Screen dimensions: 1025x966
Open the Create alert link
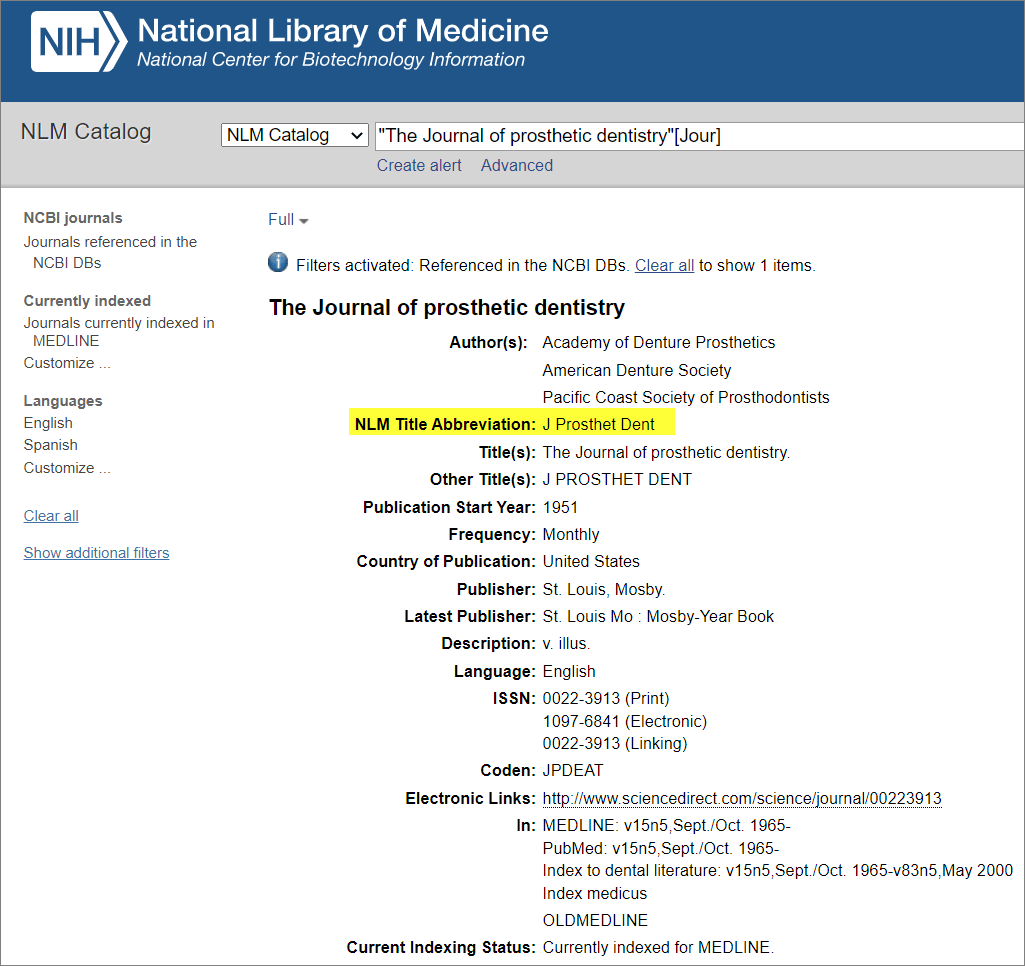tap(419, 165)
